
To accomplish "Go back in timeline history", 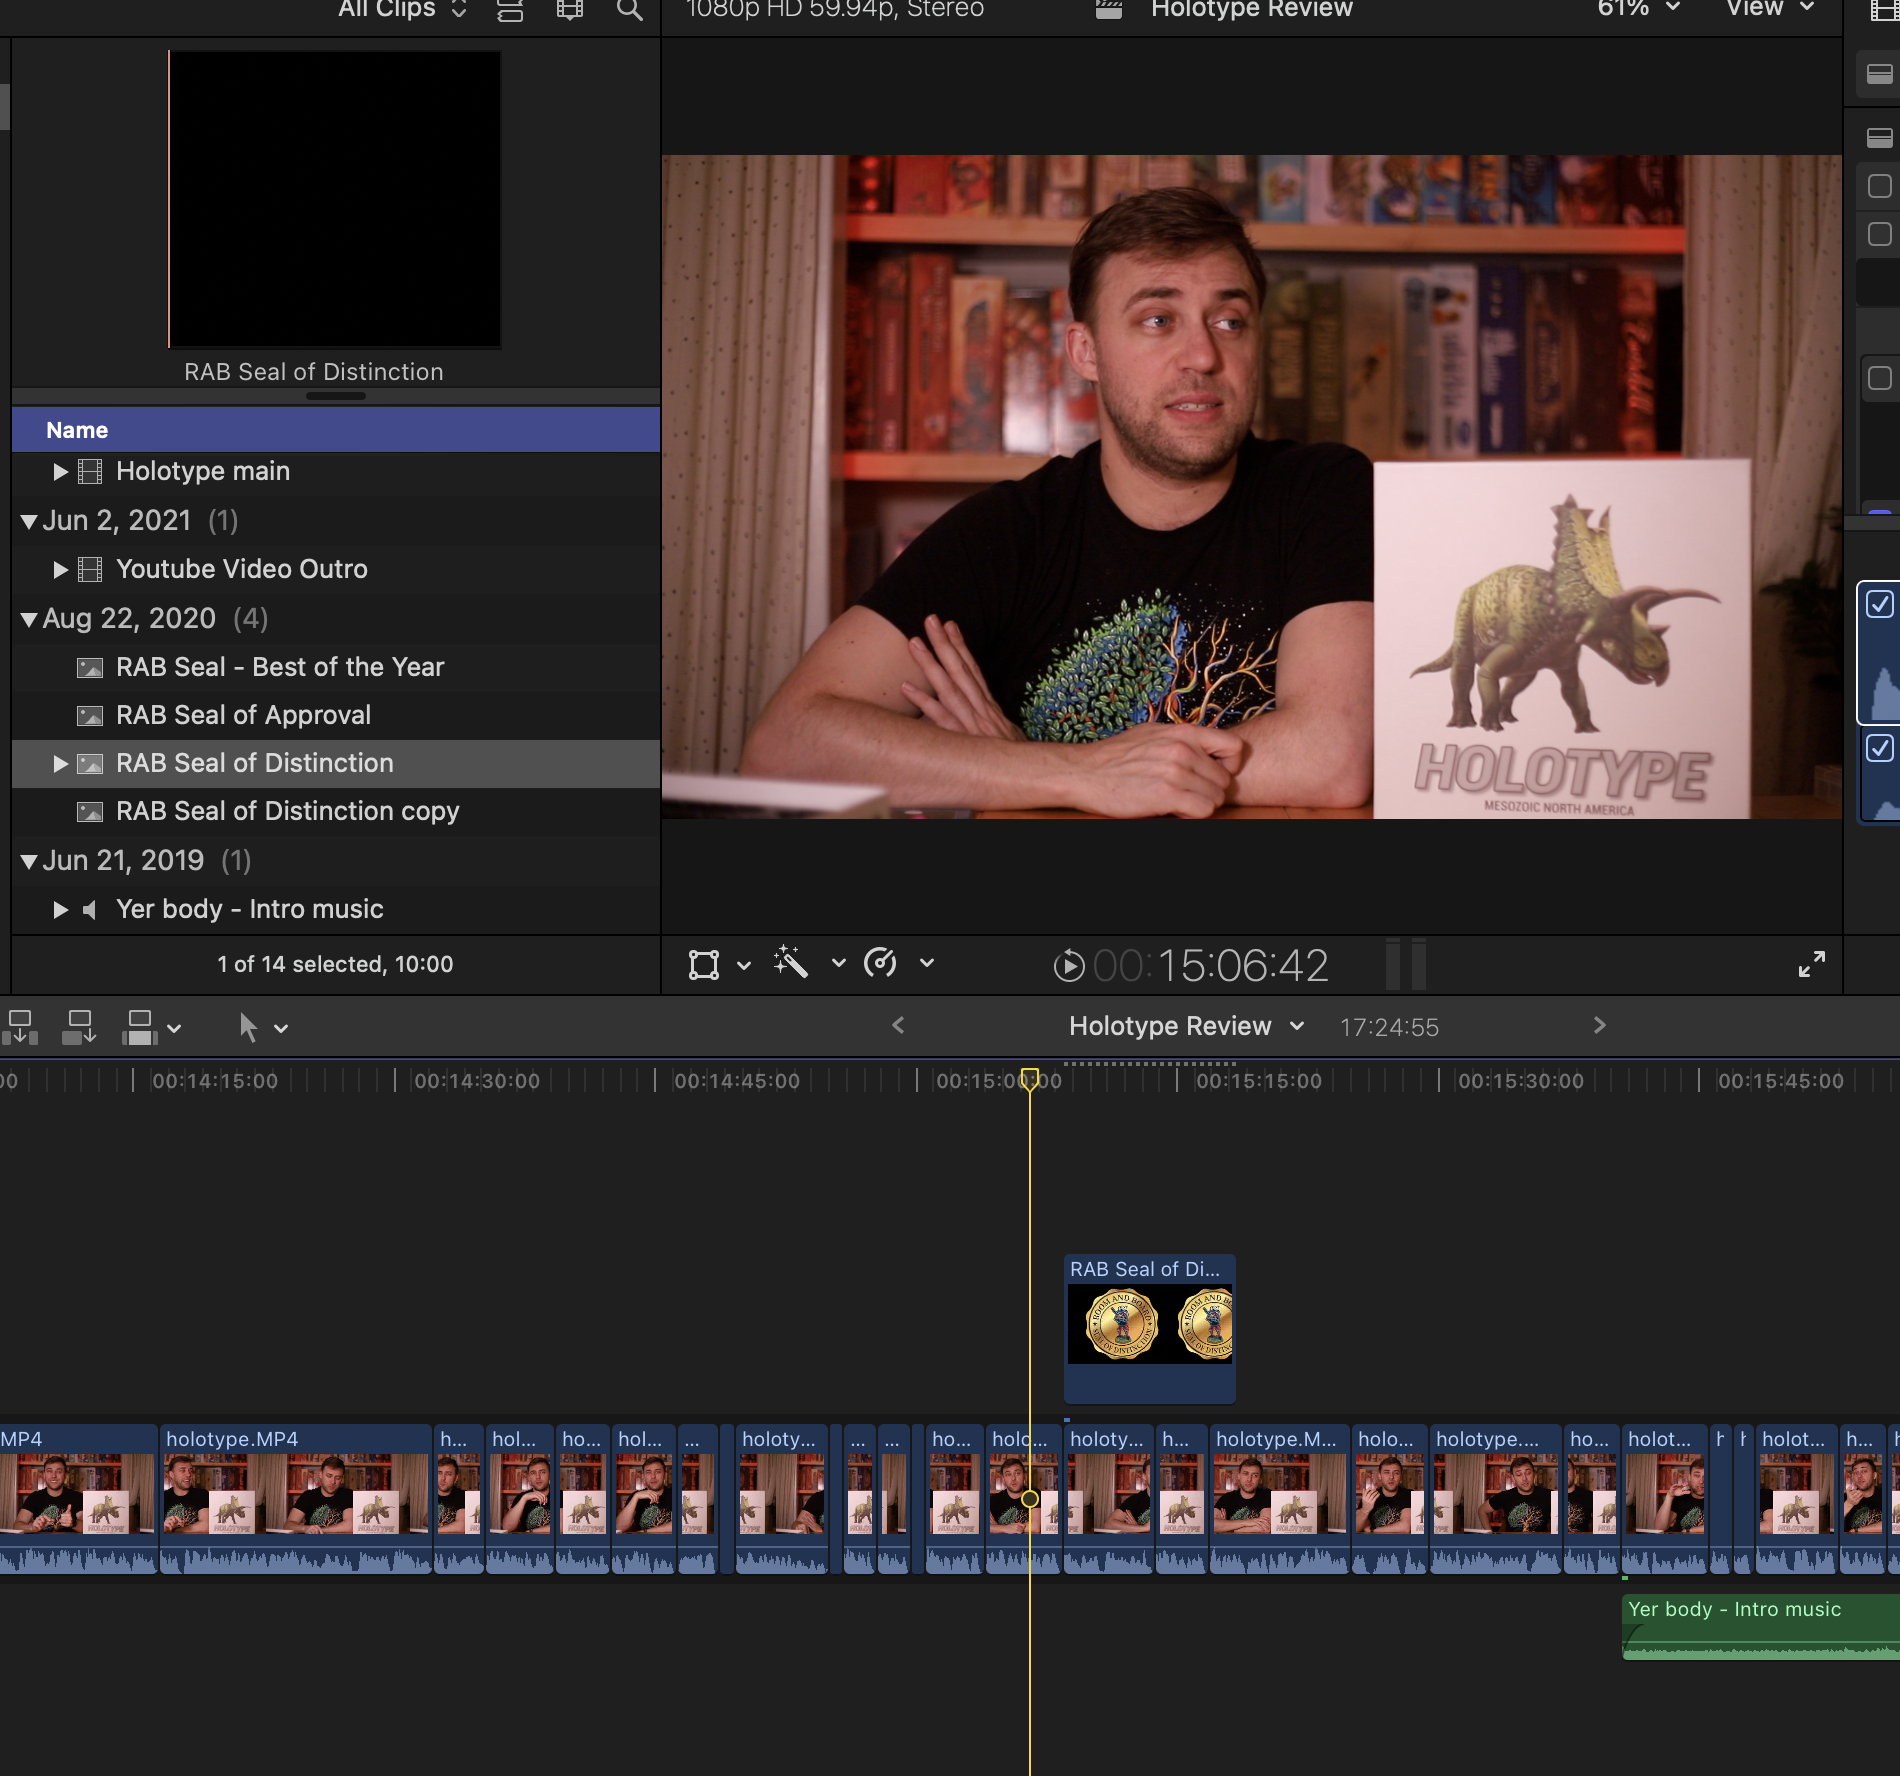I will coord(898,1025).
